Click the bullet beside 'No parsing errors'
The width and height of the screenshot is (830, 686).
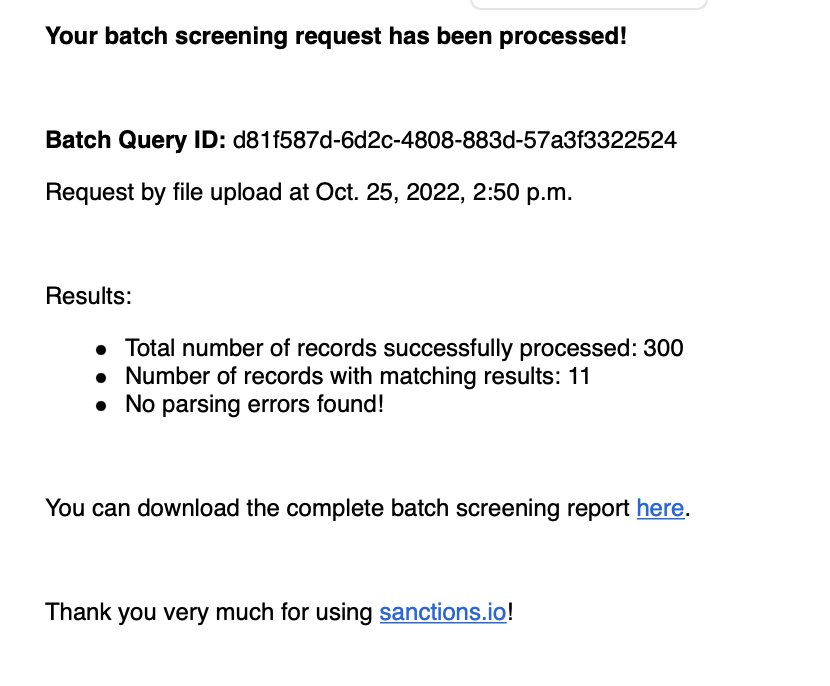click(x=101, y=406)
